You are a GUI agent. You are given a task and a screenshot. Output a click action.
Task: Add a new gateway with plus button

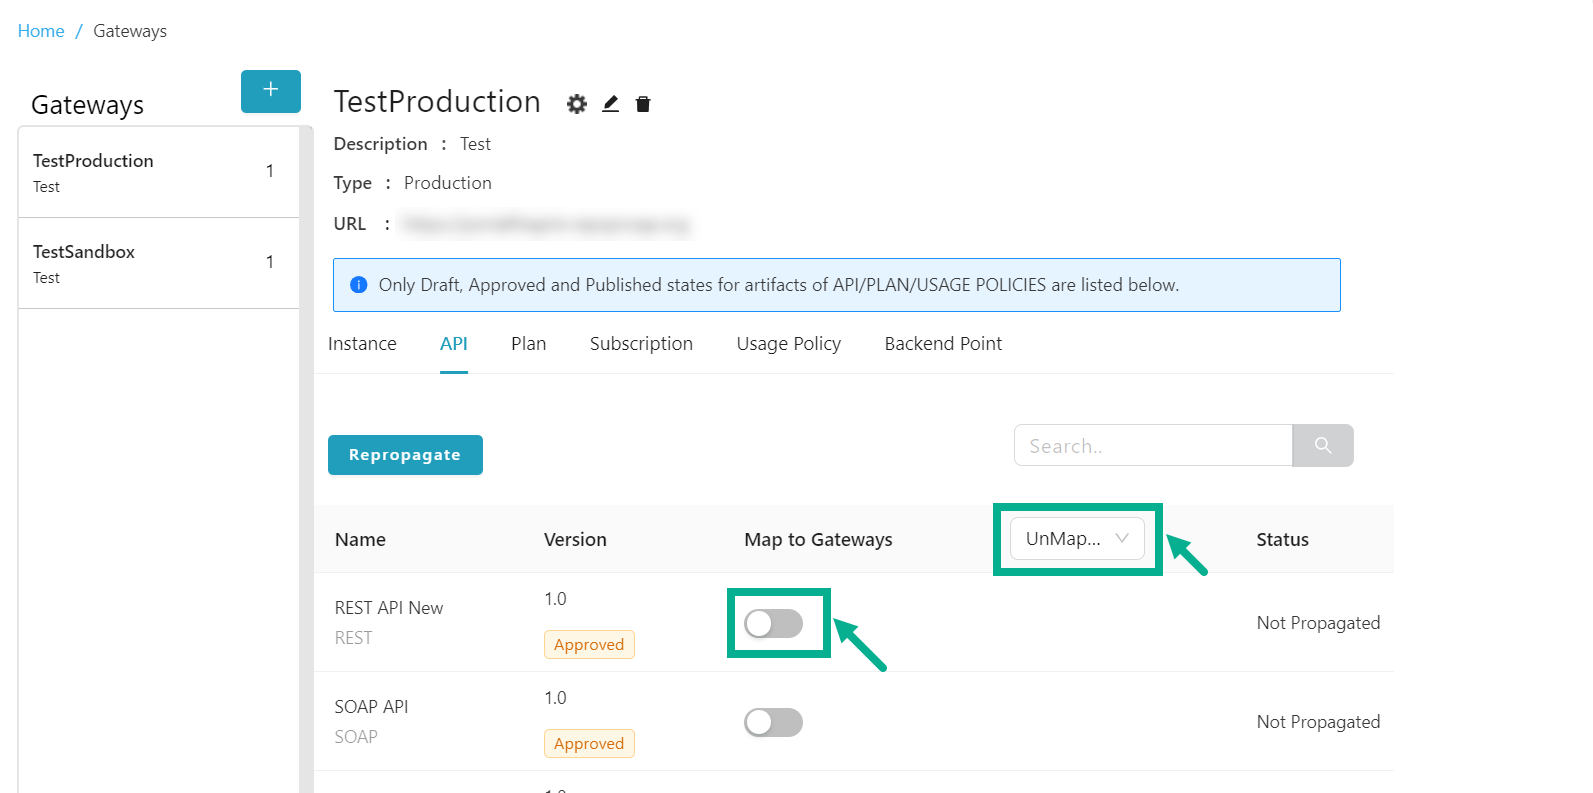270,91
